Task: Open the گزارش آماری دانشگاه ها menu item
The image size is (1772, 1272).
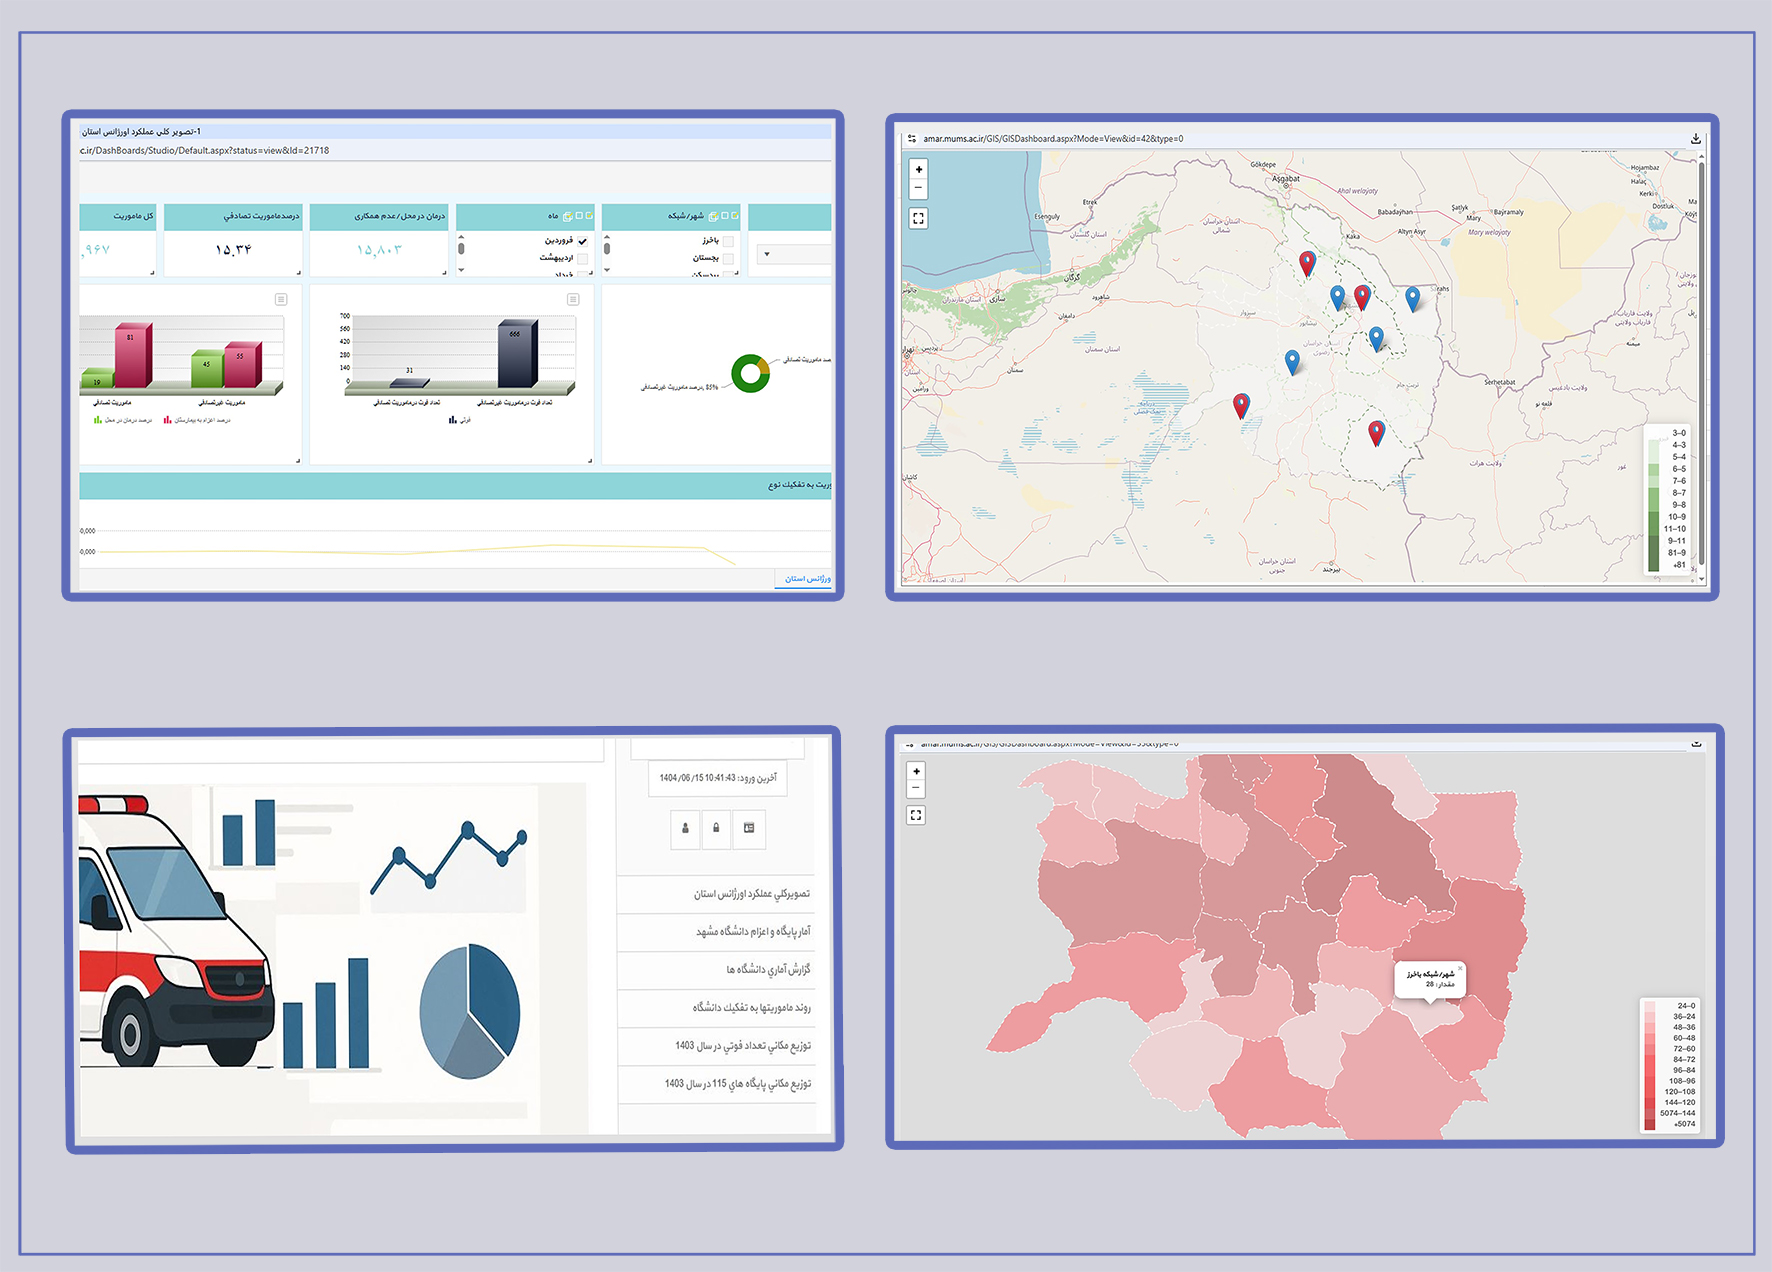Action: 767,970
